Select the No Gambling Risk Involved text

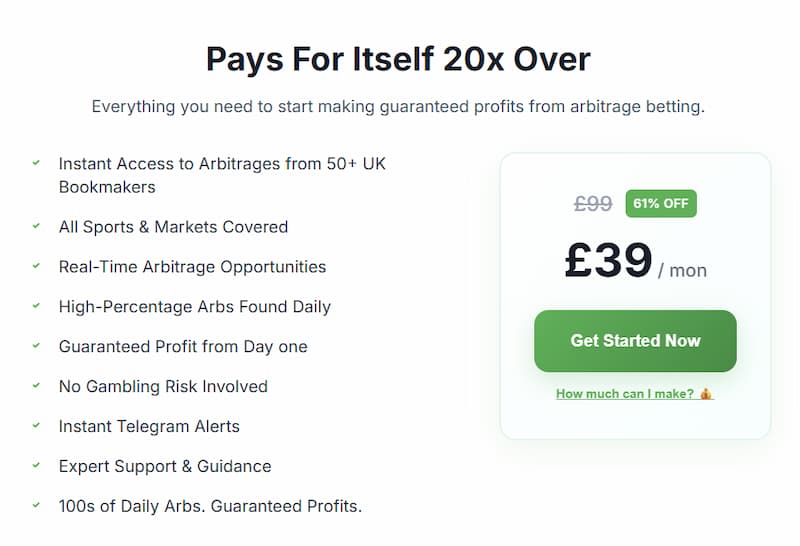(163, 386)
